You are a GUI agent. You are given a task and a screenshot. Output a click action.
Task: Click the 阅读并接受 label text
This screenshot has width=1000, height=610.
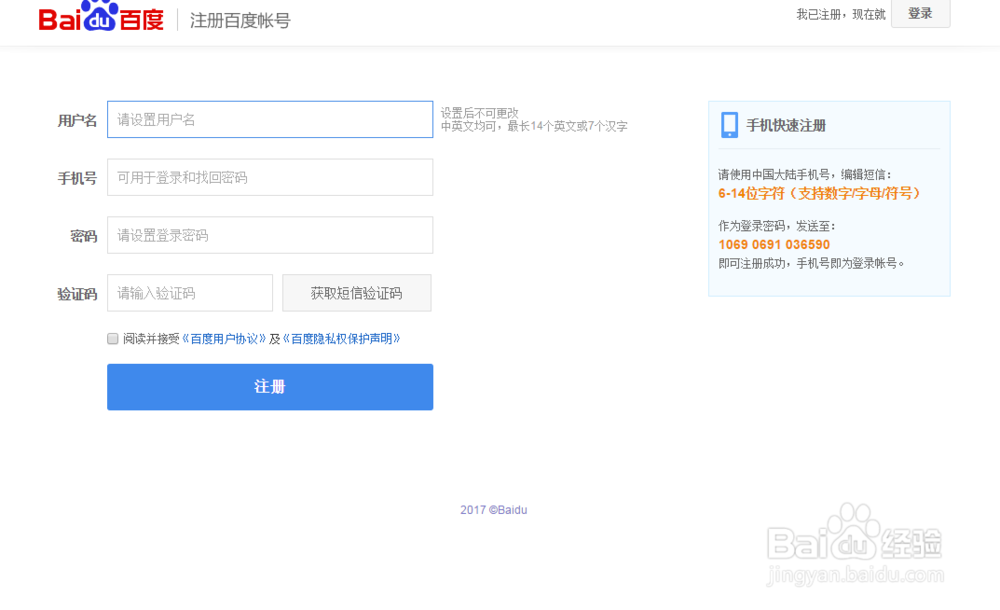click(151, 339)
